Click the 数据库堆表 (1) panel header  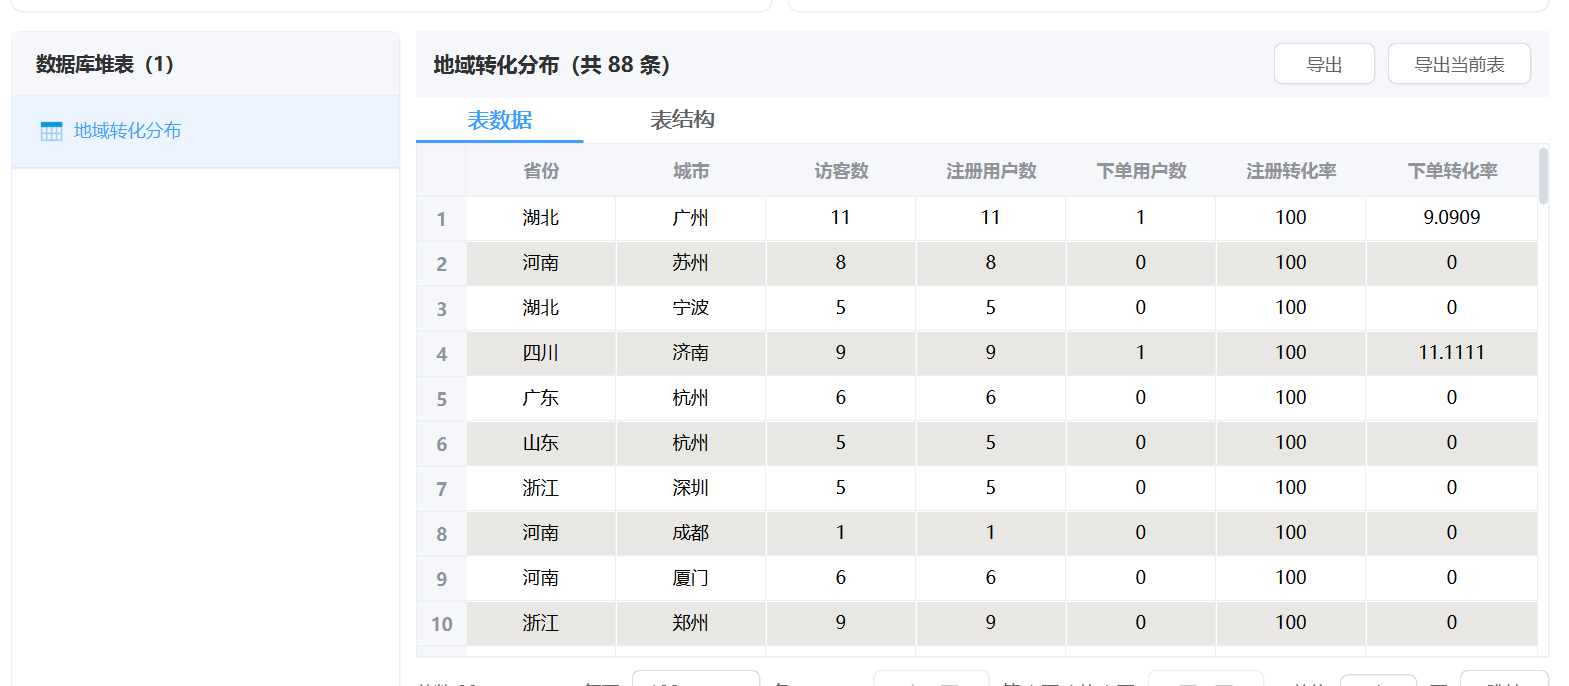(x=105, y=64)
